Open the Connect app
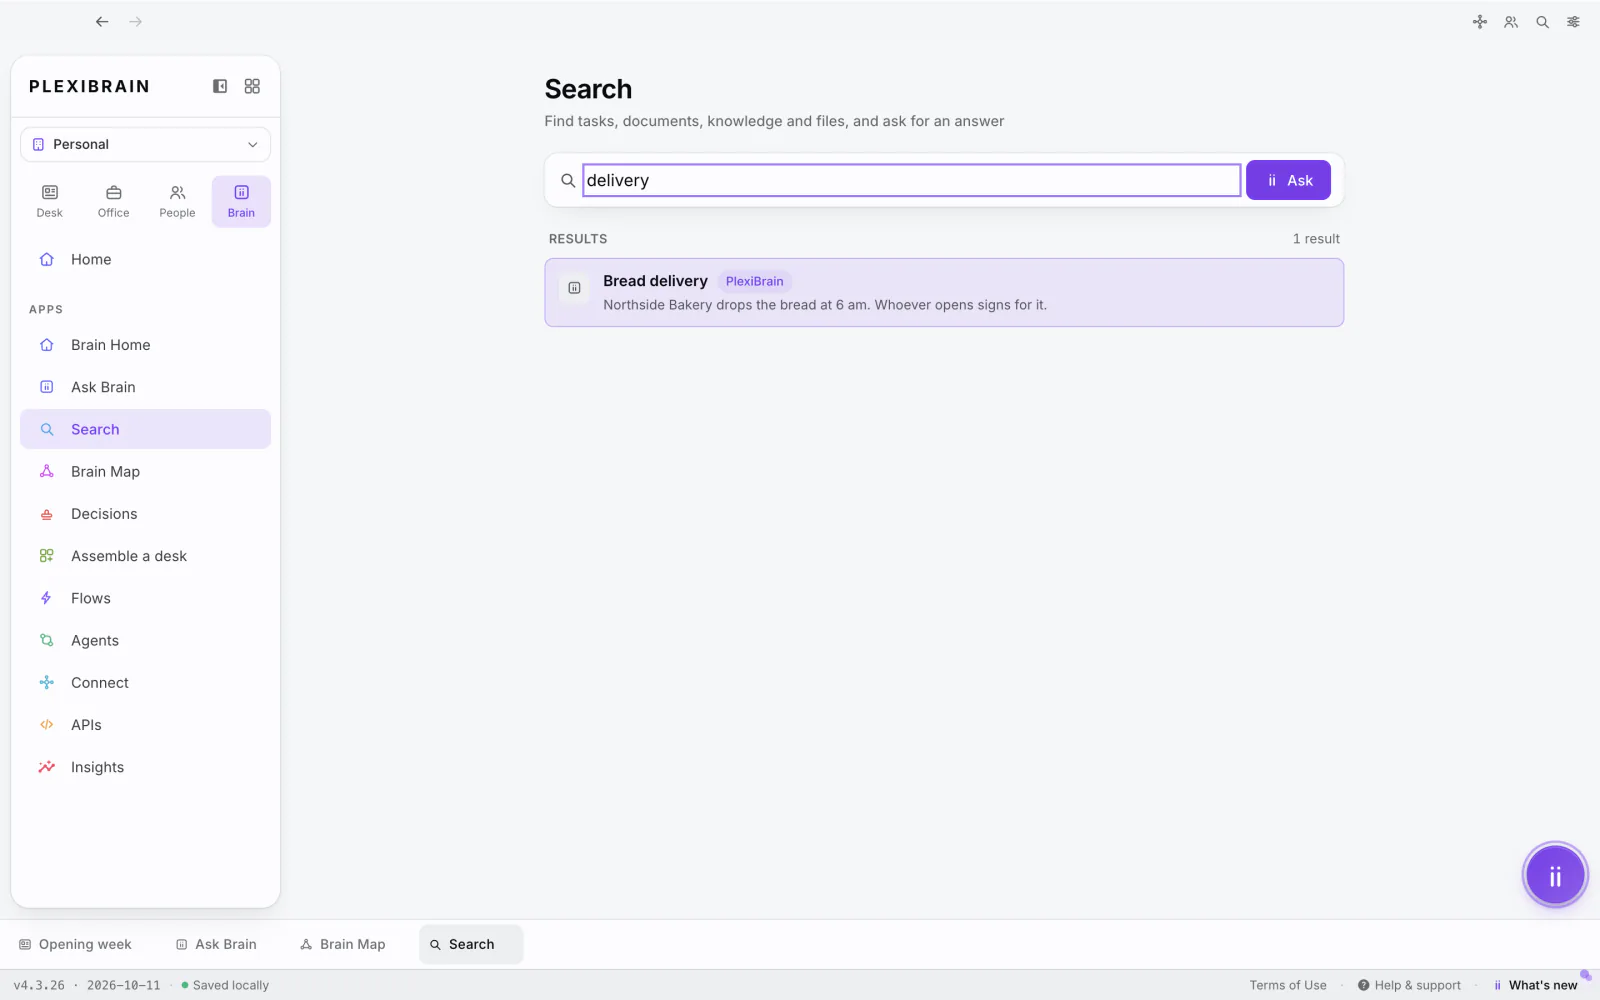Screen dimensions: 1600x1000 coord(145,683)
